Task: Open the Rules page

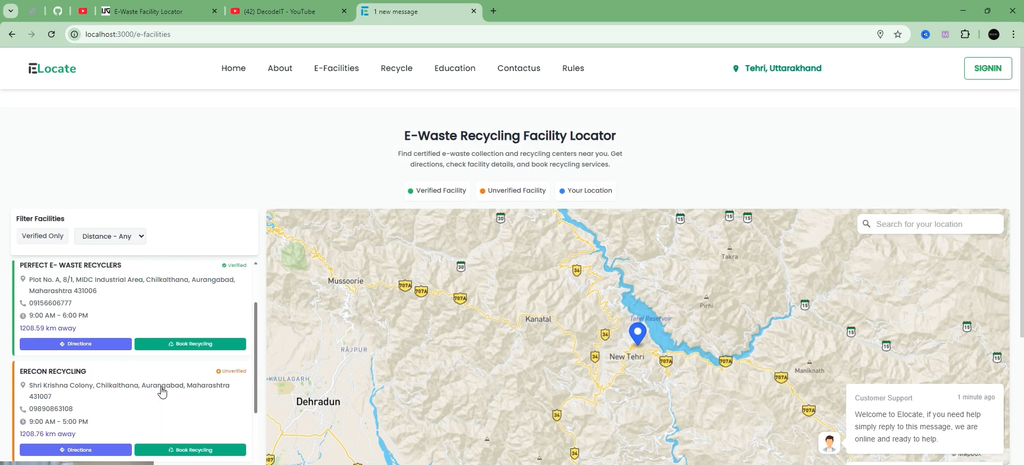Action: 573,68
